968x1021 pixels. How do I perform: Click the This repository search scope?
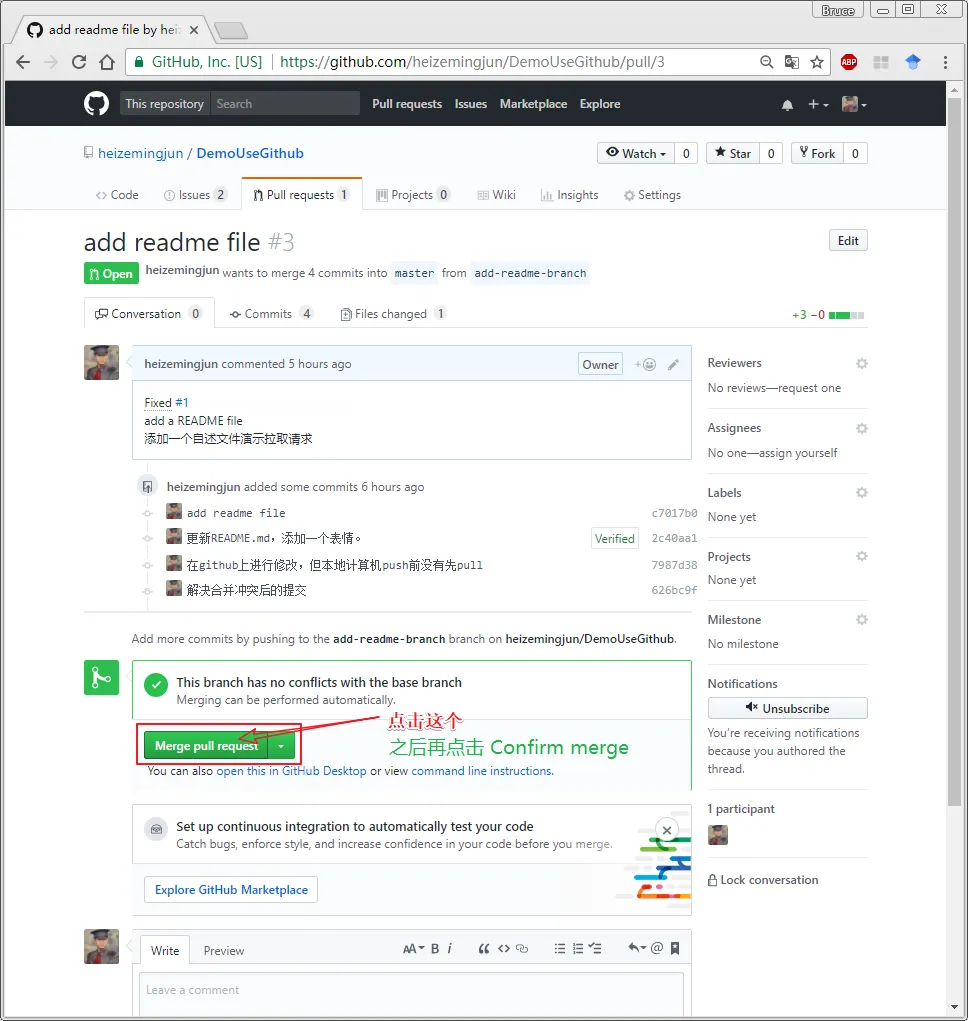coord(165,104)
